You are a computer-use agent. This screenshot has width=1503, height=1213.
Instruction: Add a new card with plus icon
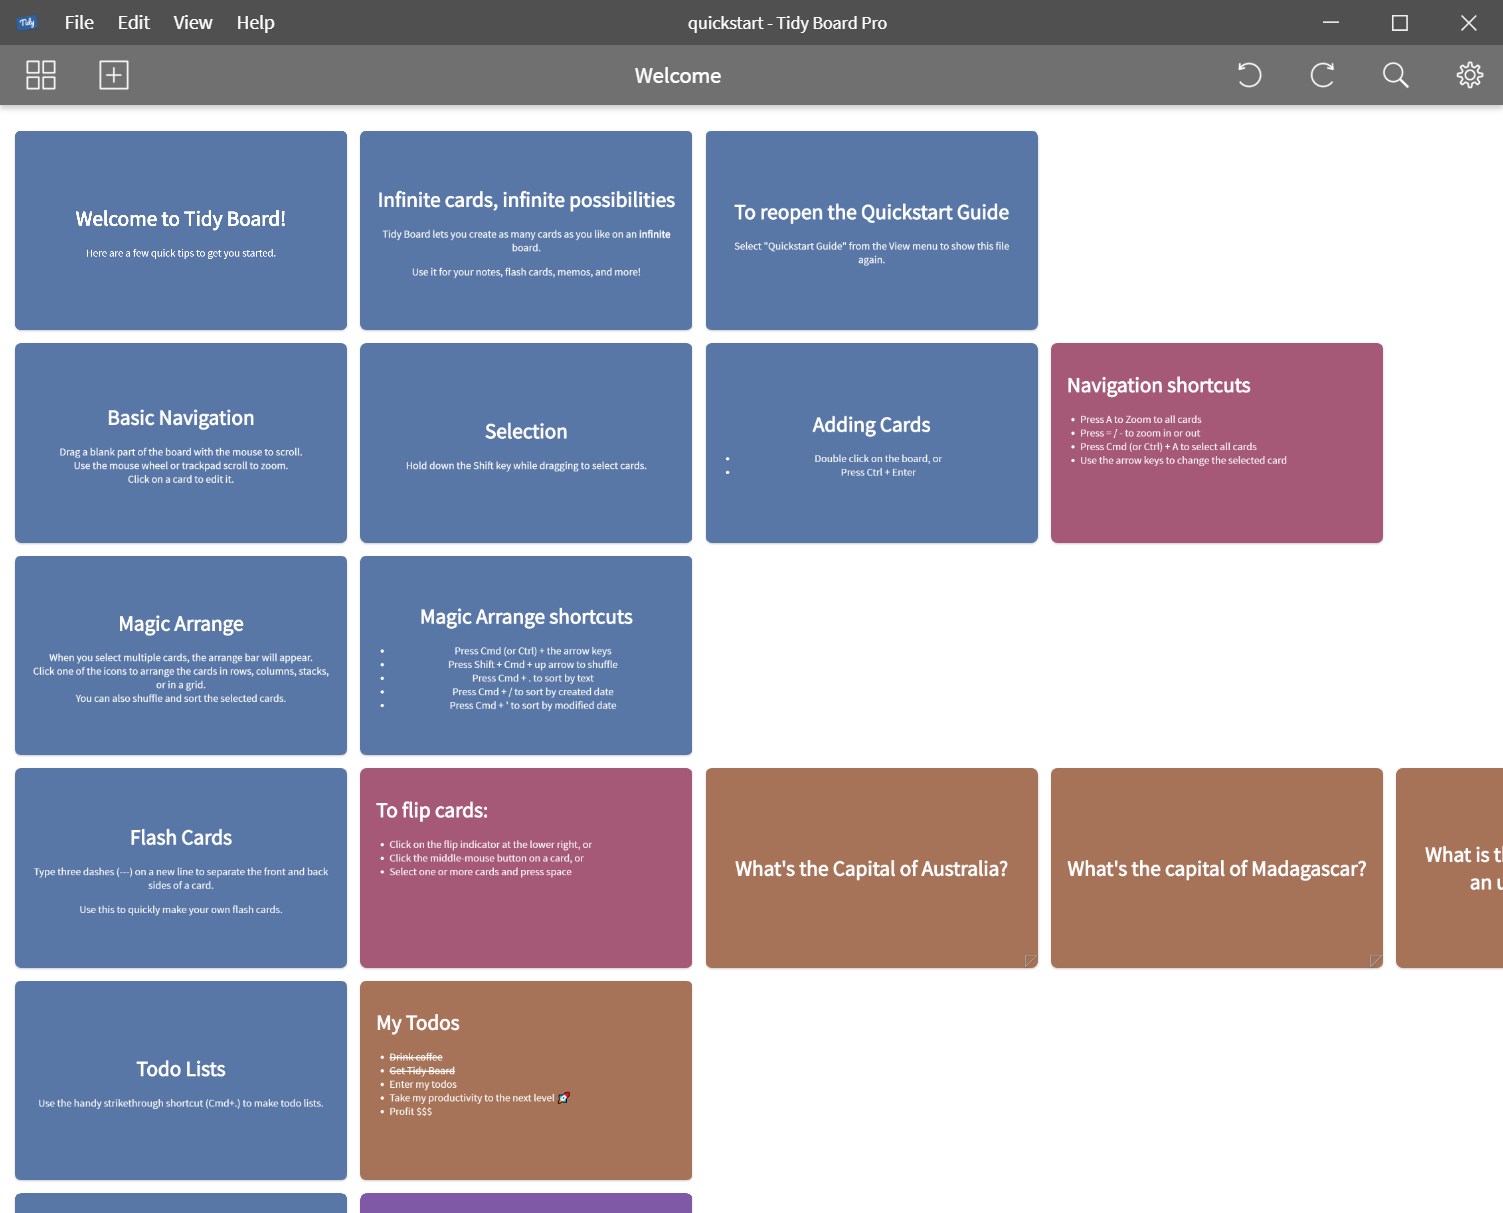point(114,75)
